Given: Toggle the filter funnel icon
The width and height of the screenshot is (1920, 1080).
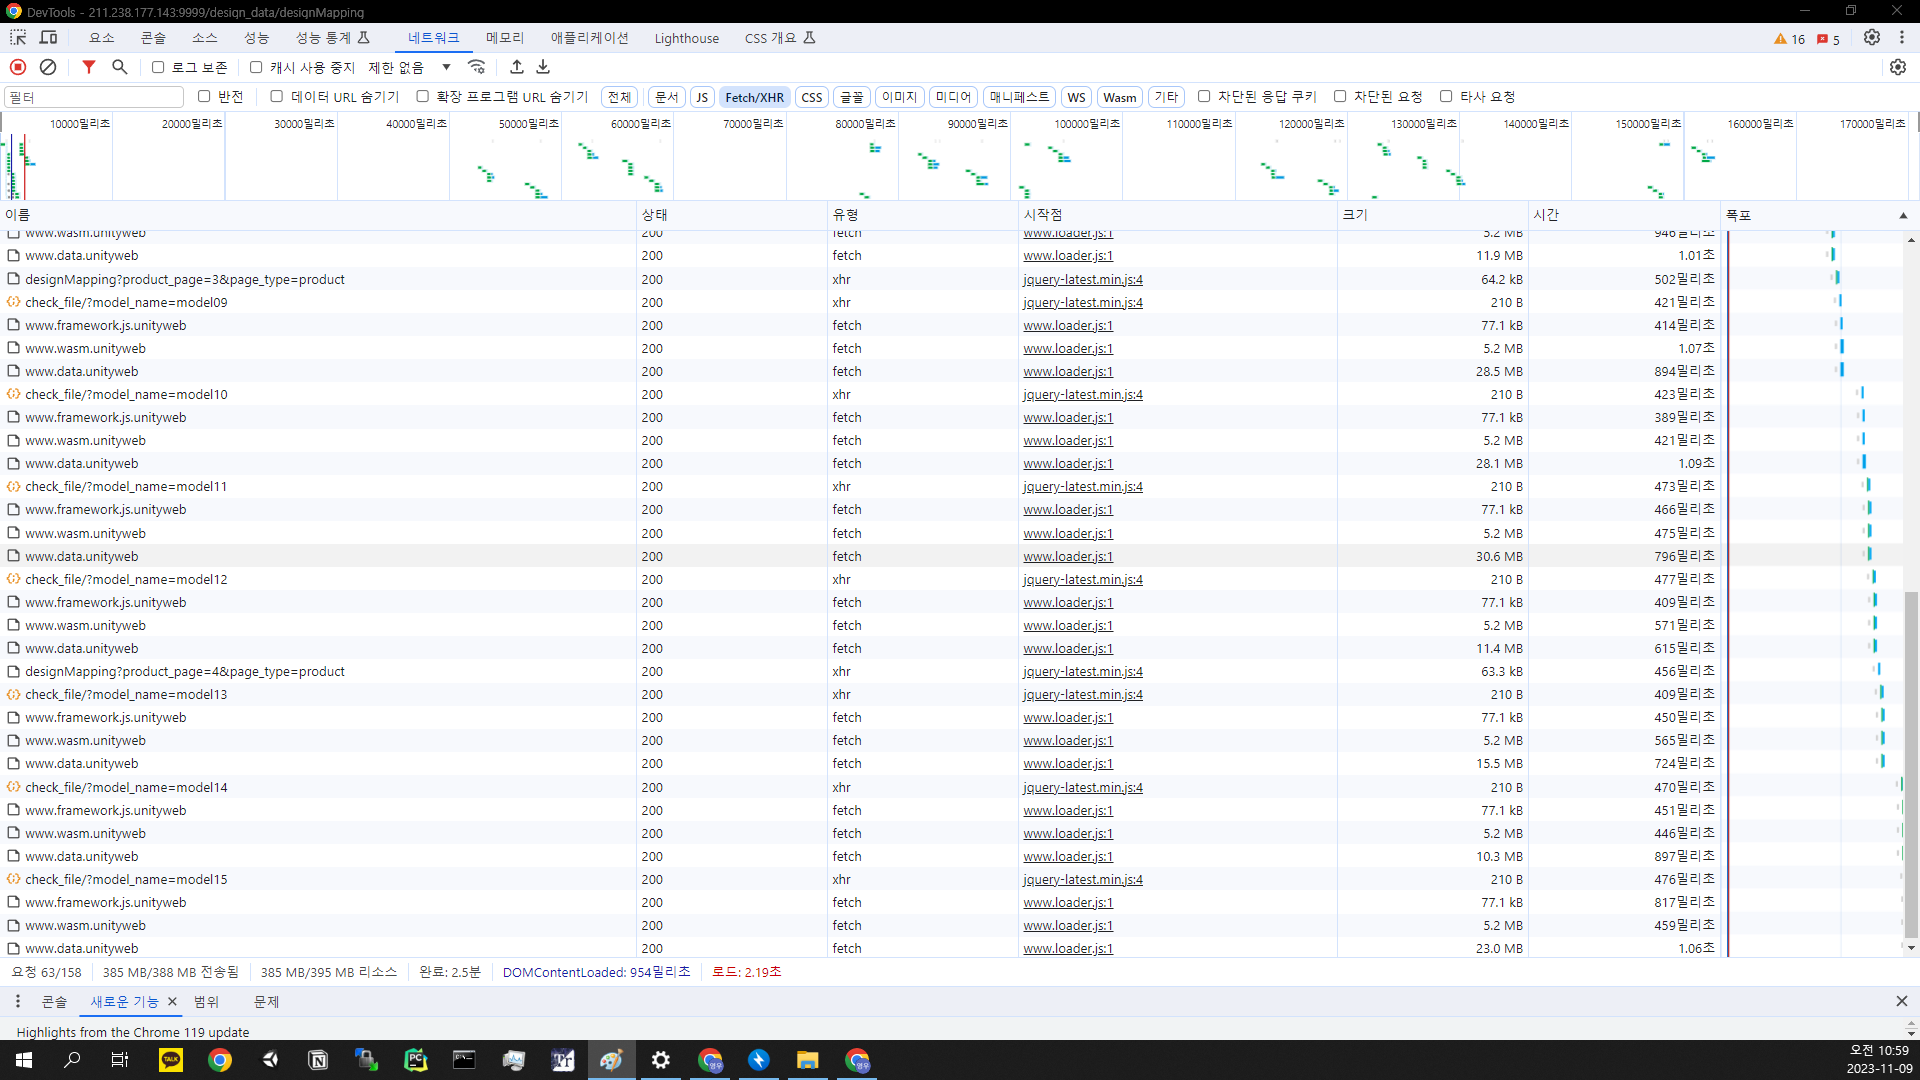Looking at the screenshot, I should pyautogui.click(x=89, y=67).
